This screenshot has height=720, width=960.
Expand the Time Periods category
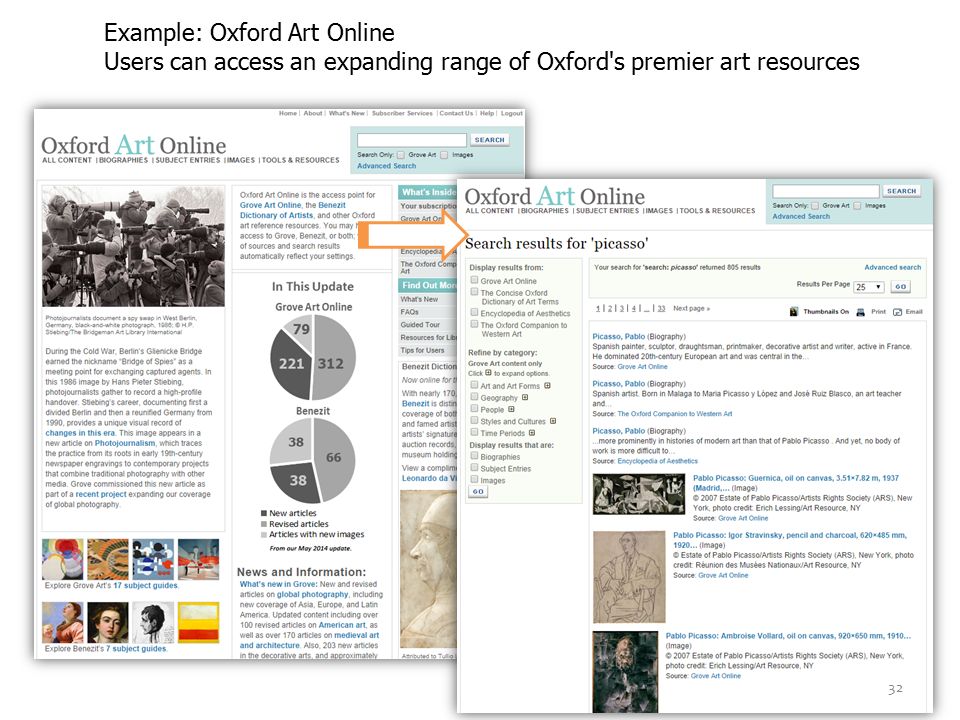(532, 433)
